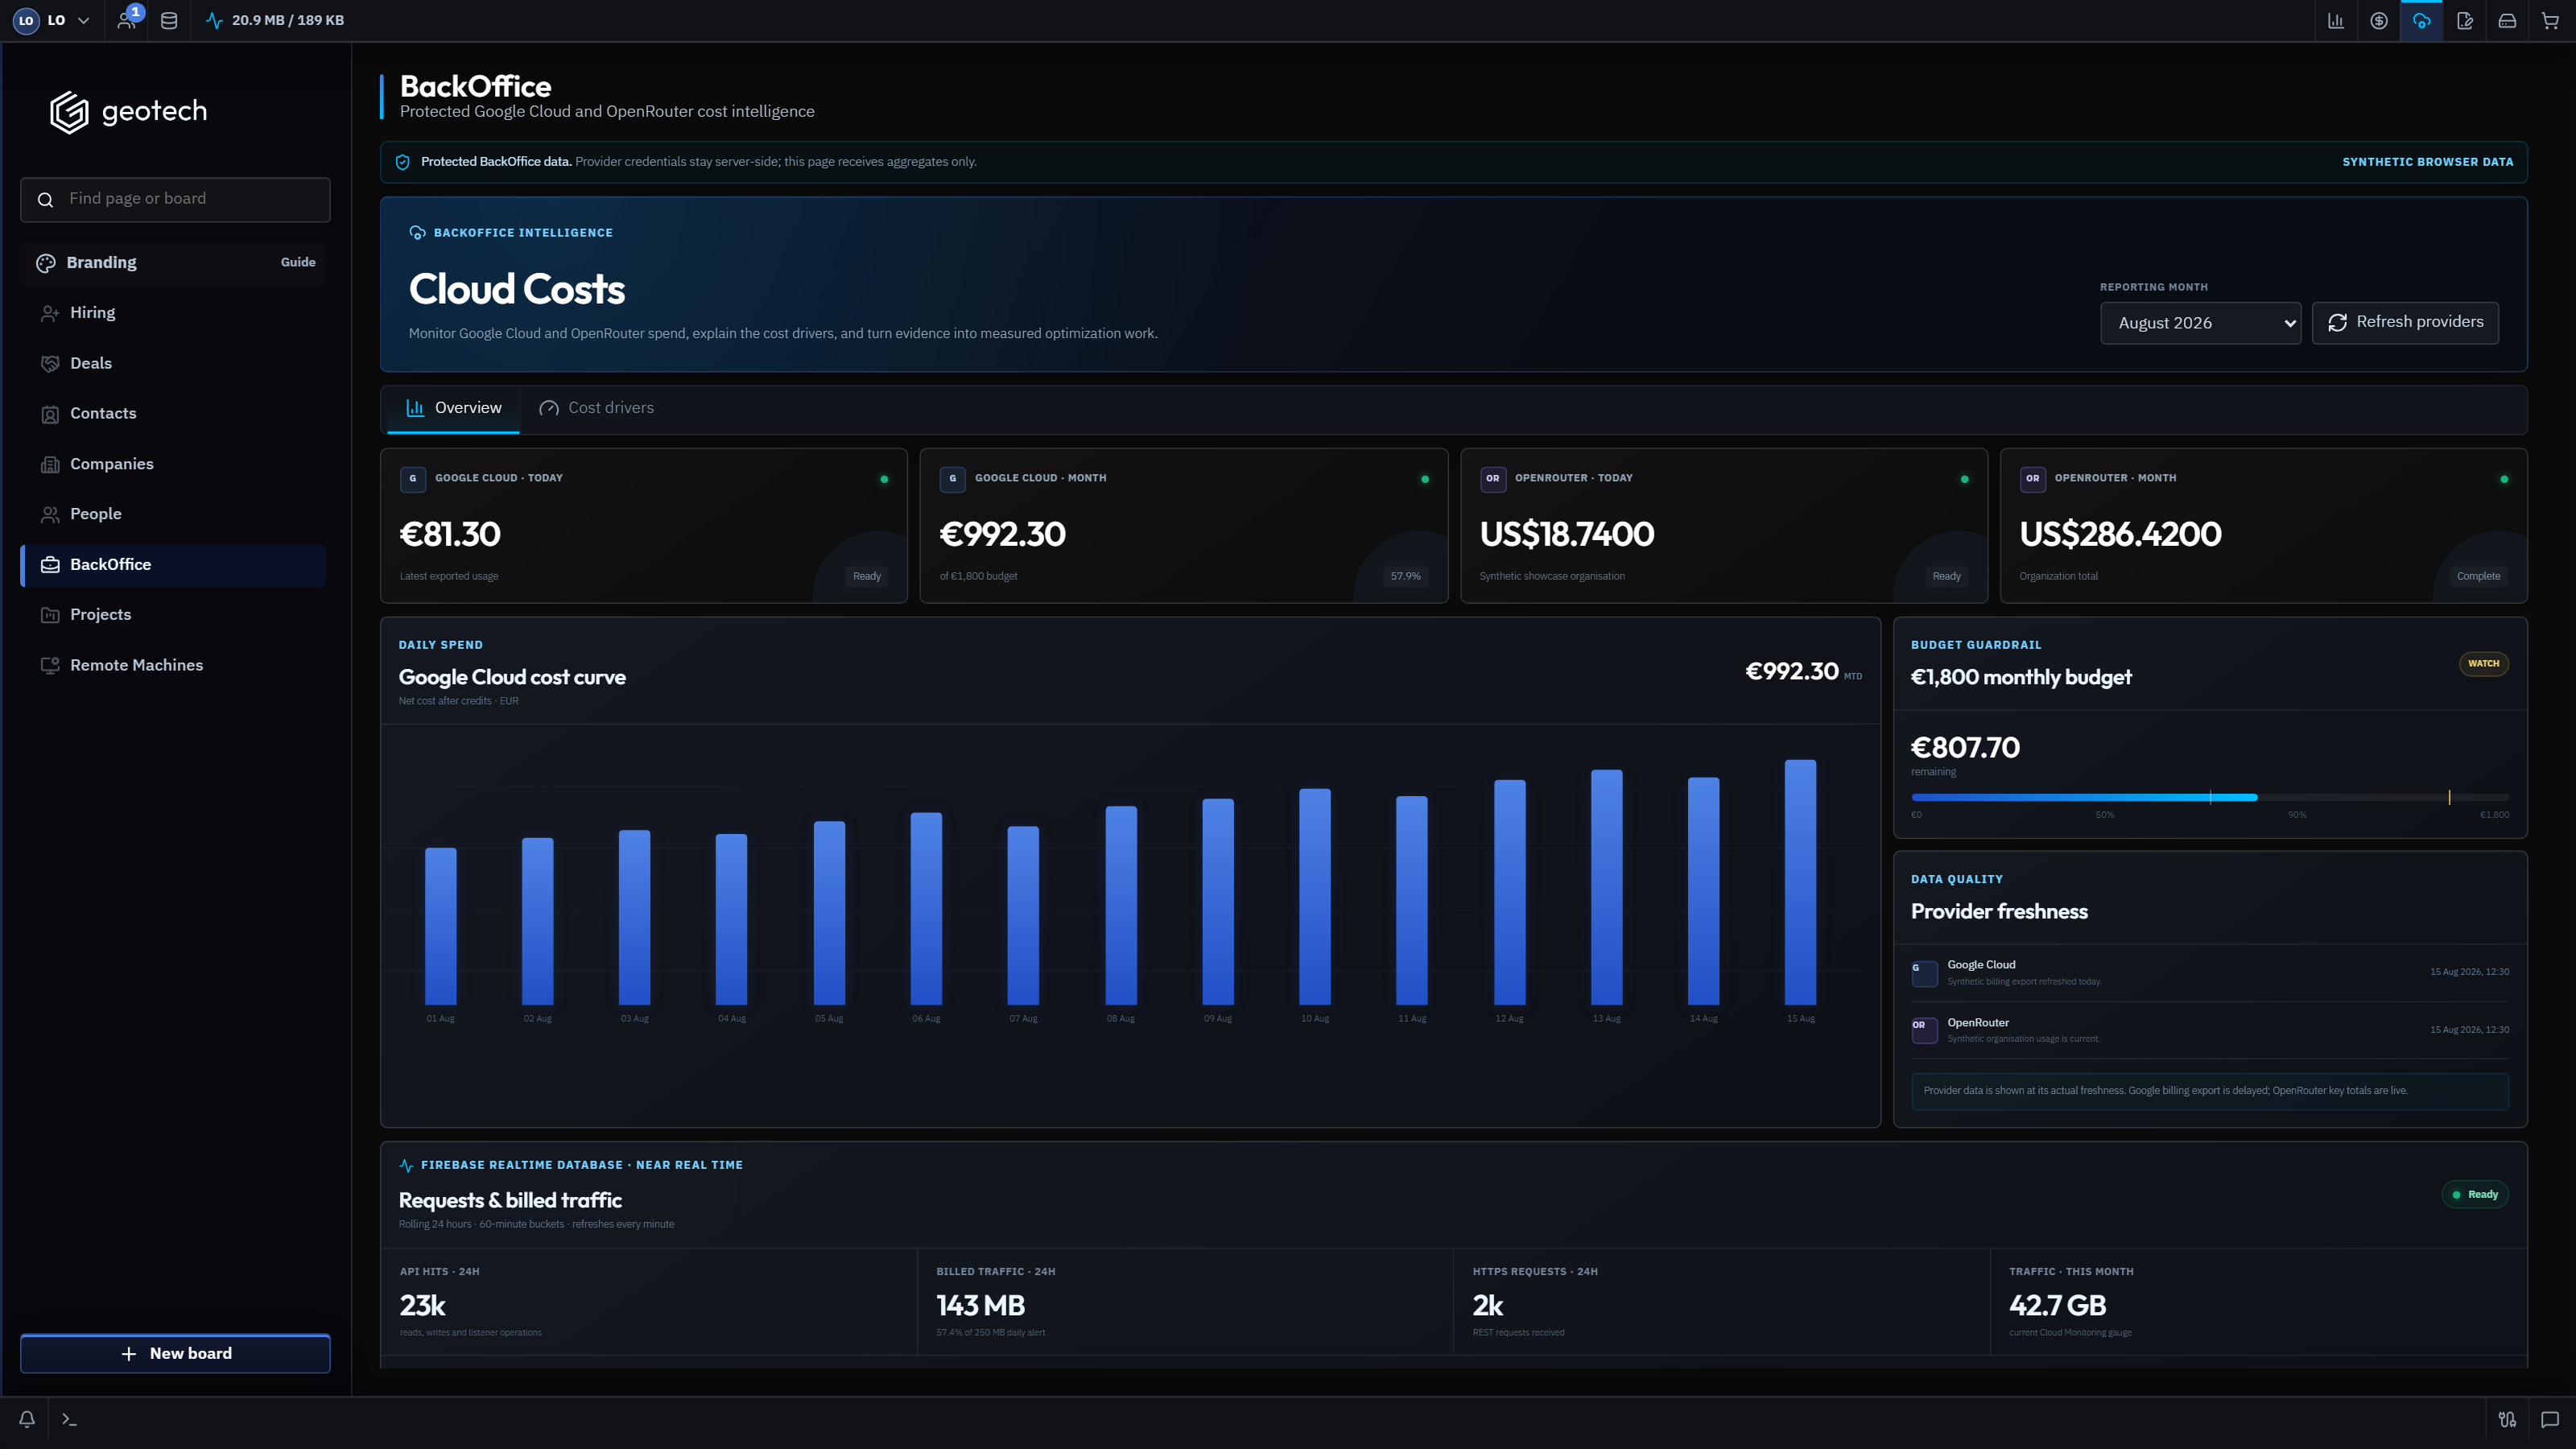Click the New board button

pos(175,1353)
